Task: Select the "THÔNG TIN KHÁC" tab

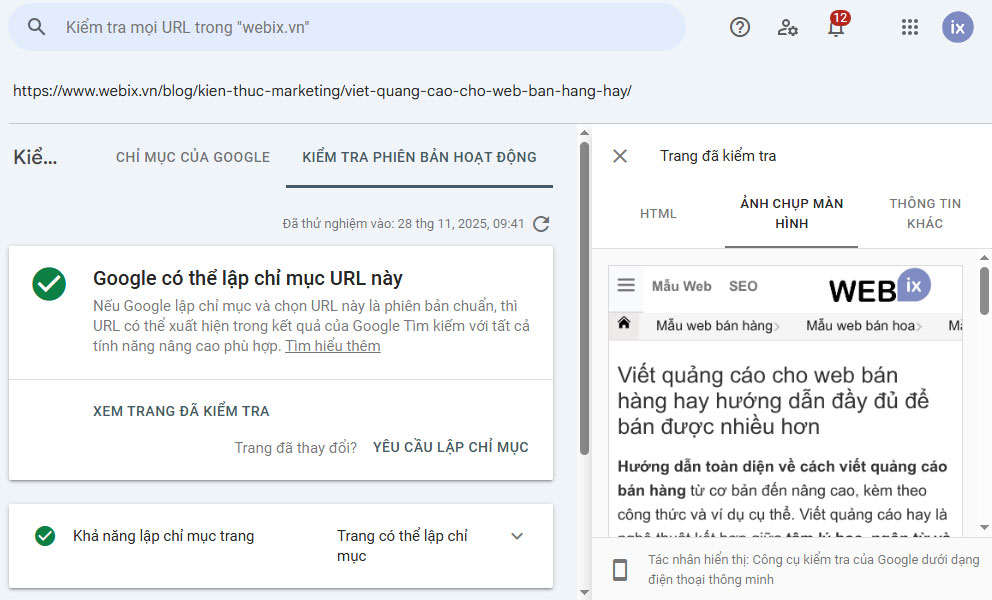Action: (x=924, y=212)
